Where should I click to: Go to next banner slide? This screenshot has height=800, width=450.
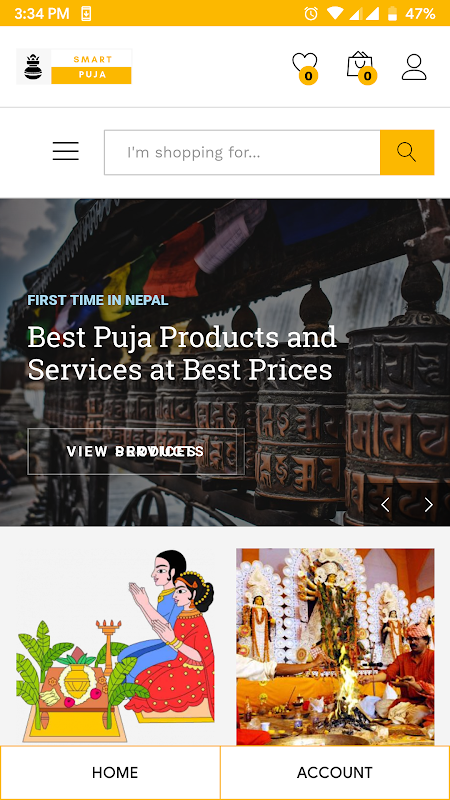[x=429, y=505]
